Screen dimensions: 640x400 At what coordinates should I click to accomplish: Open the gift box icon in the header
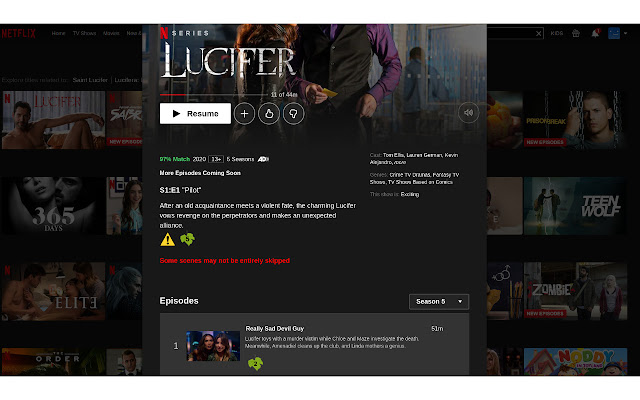click(576, 33)
